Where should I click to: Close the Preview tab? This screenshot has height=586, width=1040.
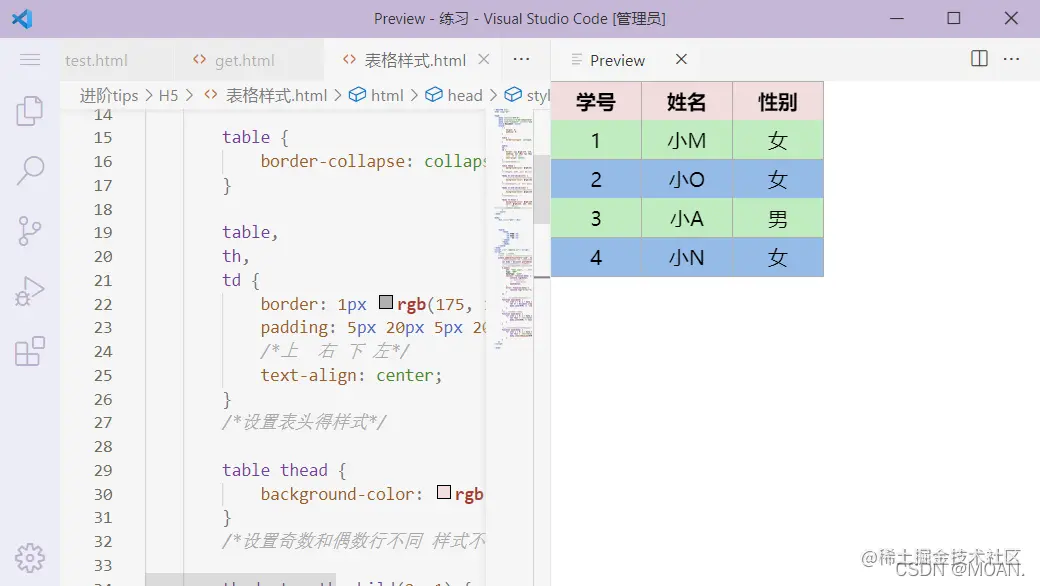[681, 59]
